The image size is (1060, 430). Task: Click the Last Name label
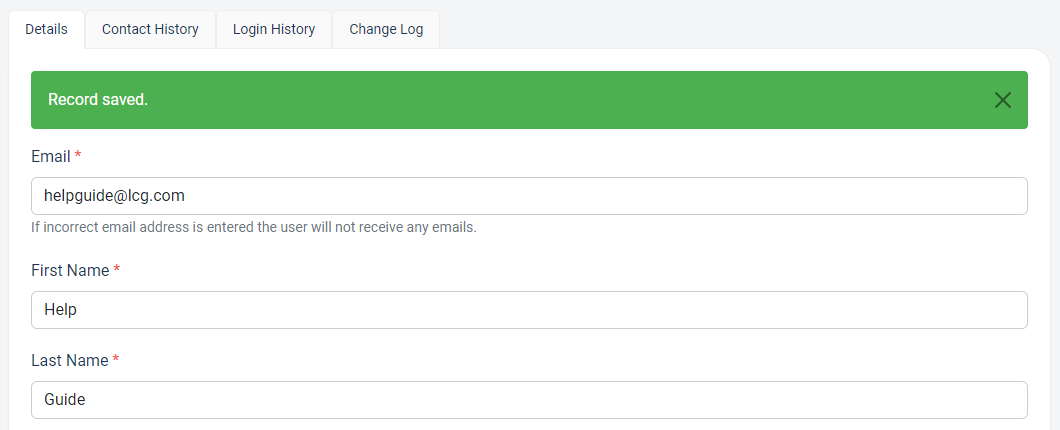pos(70,360)
